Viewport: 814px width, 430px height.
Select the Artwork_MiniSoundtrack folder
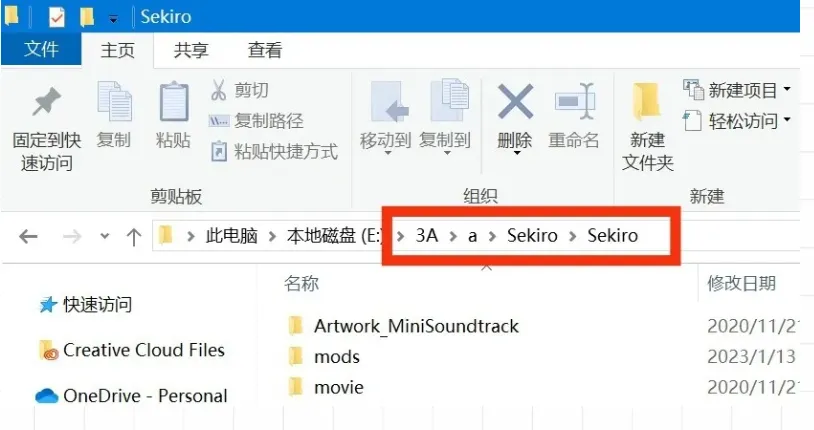tap(416, 326)
